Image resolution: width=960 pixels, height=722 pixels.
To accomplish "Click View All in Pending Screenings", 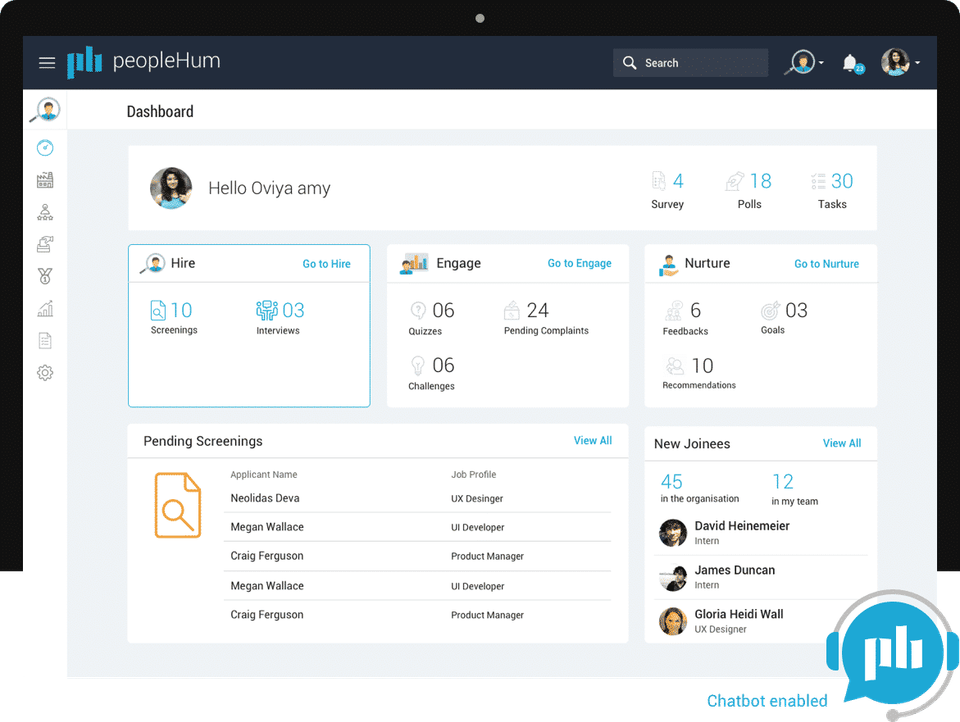I will click(x=592, y=441).
